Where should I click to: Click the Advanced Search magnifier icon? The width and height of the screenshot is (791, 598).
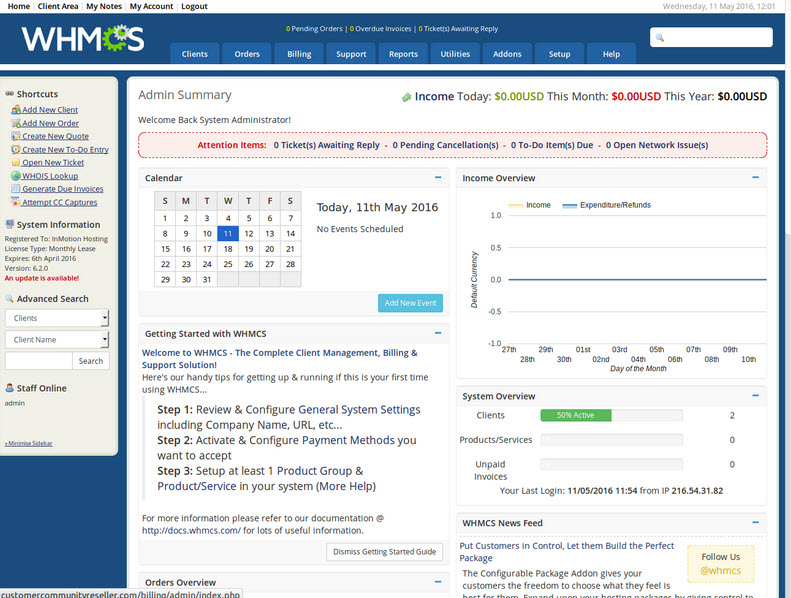(9, 299)
